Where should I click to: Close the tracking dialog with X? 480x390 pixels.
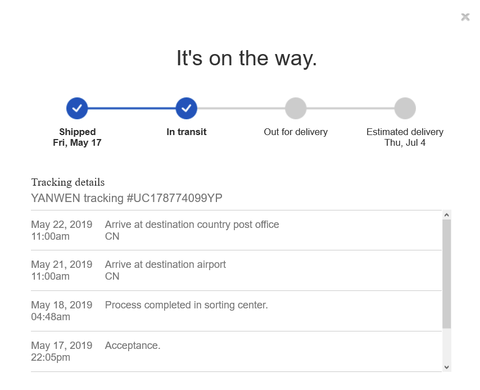[465, 17]
